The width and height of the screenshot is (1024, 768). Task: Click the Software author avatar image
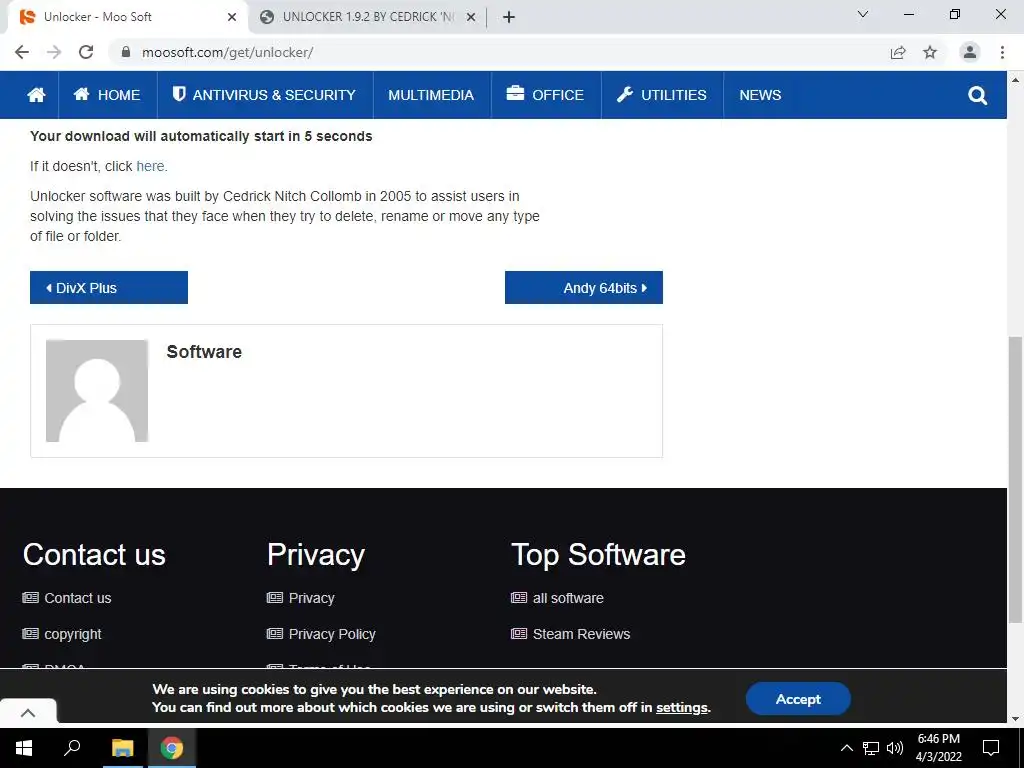(x=97, y=391)
